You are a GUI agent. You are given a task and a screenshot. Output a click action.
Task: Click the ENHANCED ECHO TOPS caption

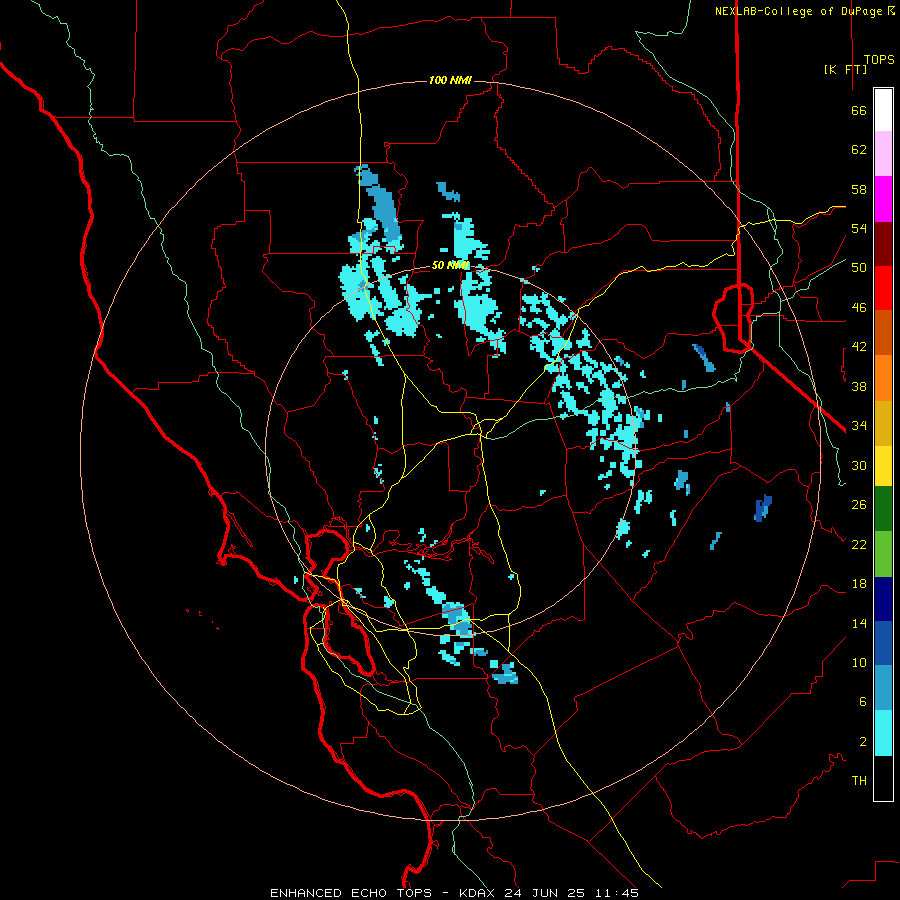350,893
